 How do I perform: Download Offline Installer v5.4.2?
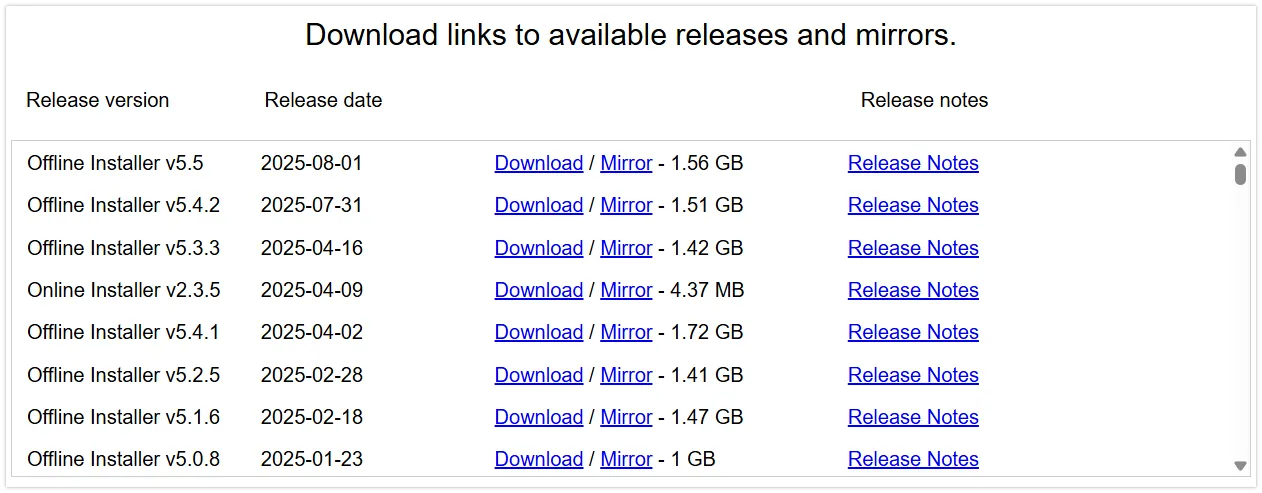[x=538, y=205]
